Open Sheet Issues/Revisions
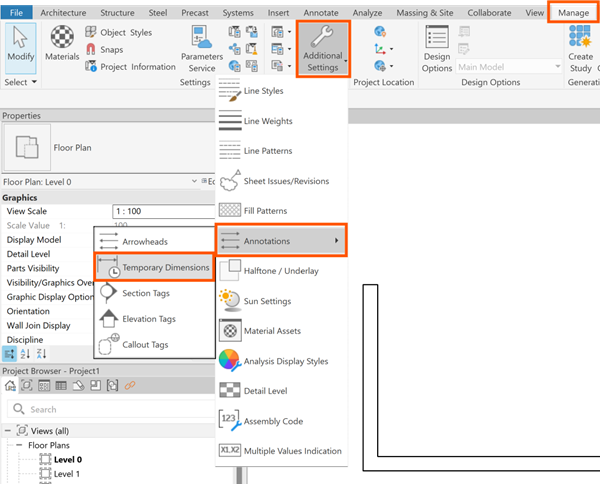This screenshot has width=600, height=484. coord(281,181)
